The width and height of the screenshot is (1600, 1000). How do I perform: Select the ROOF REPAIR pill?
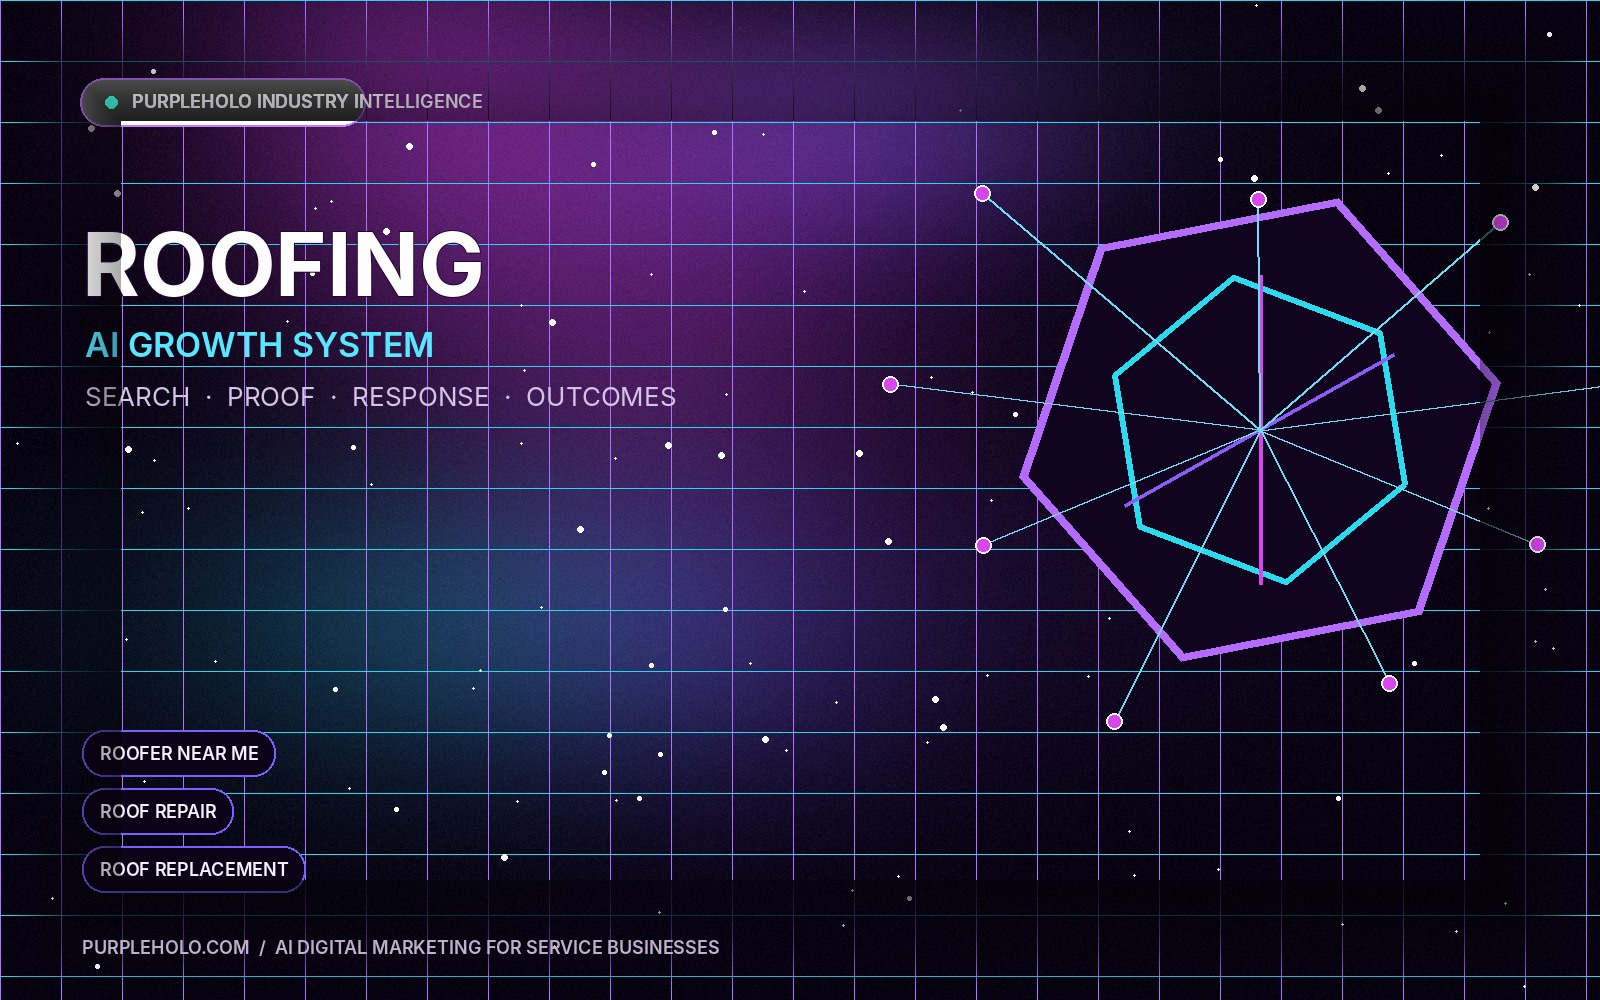point(158,811)
